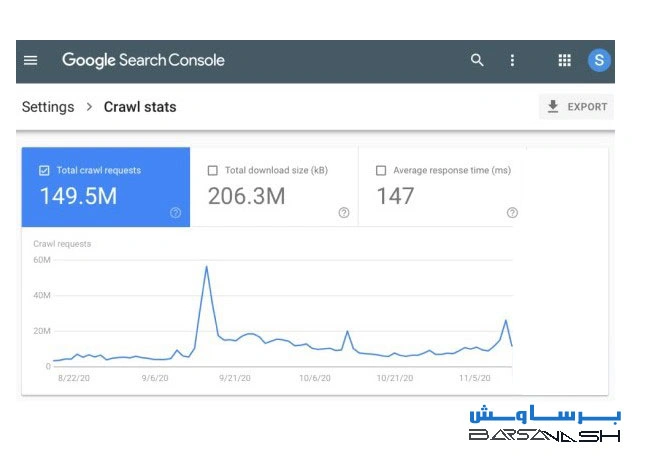Viewport: 648px width, 457px height.
Task: Click help icon on Total download size
Action: 343,212
